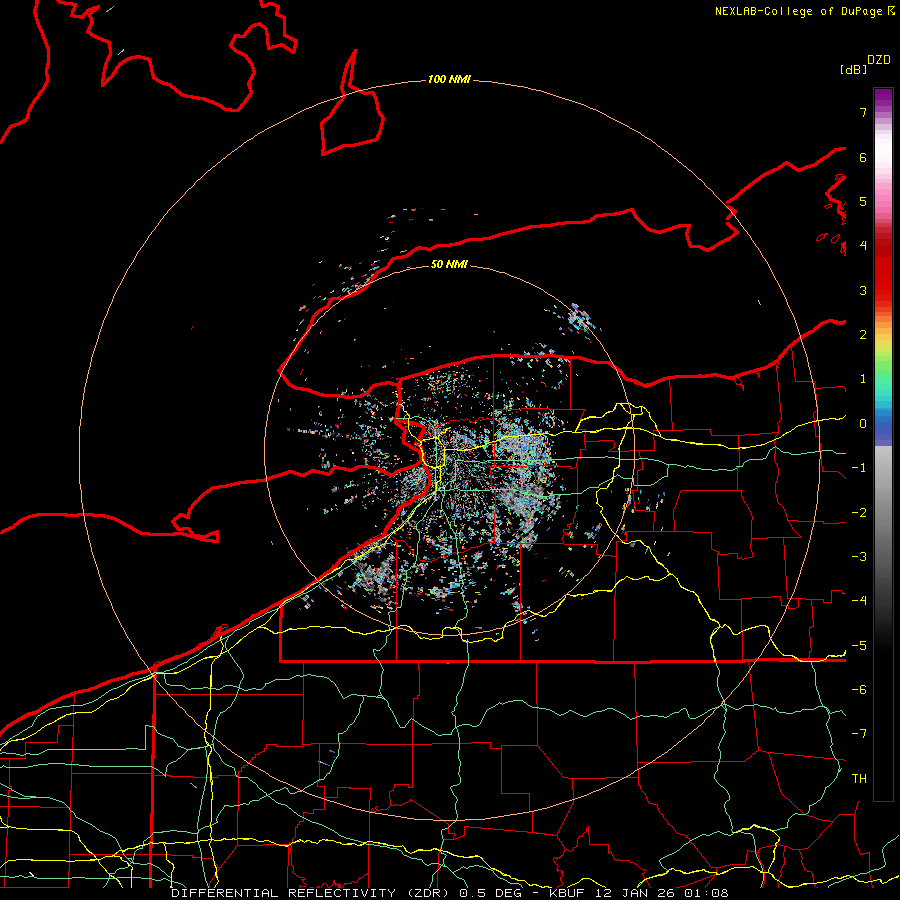This screenshot has width=900, height=900.
Task: Select the 5 dB scale tick label
Action: [863, 201]
